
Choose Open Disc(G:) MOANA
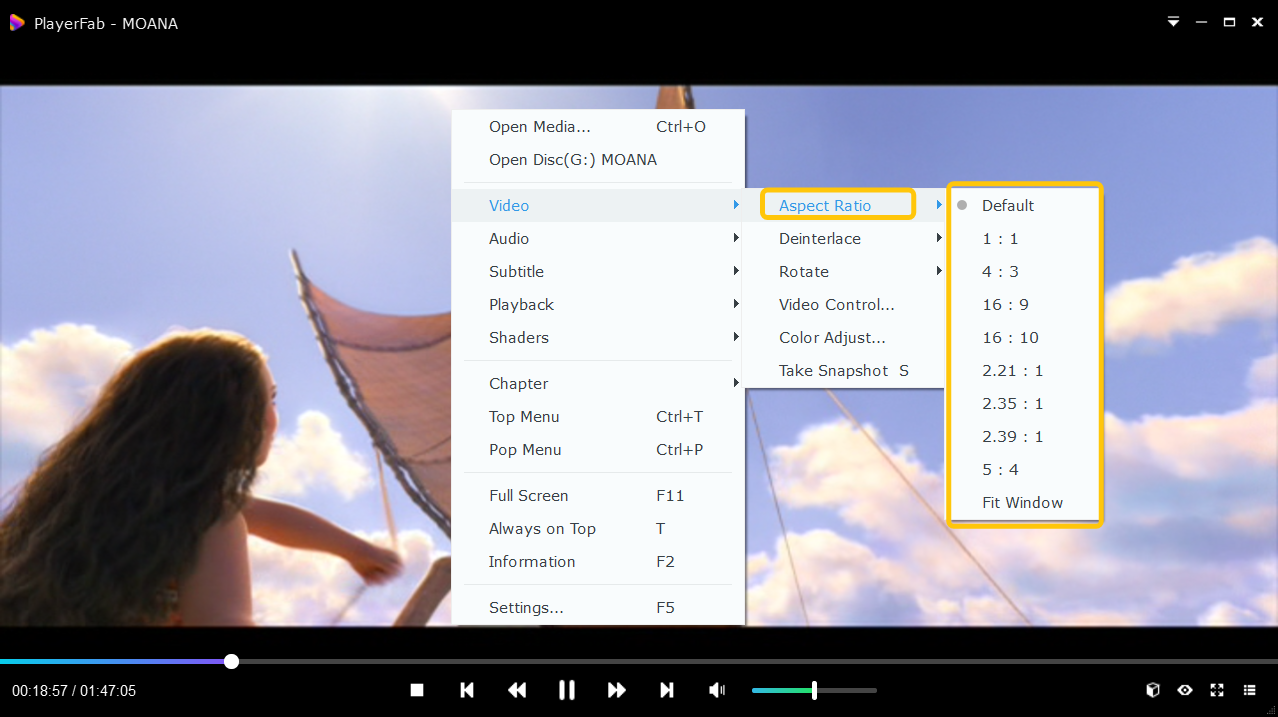[x=598, y=159]
